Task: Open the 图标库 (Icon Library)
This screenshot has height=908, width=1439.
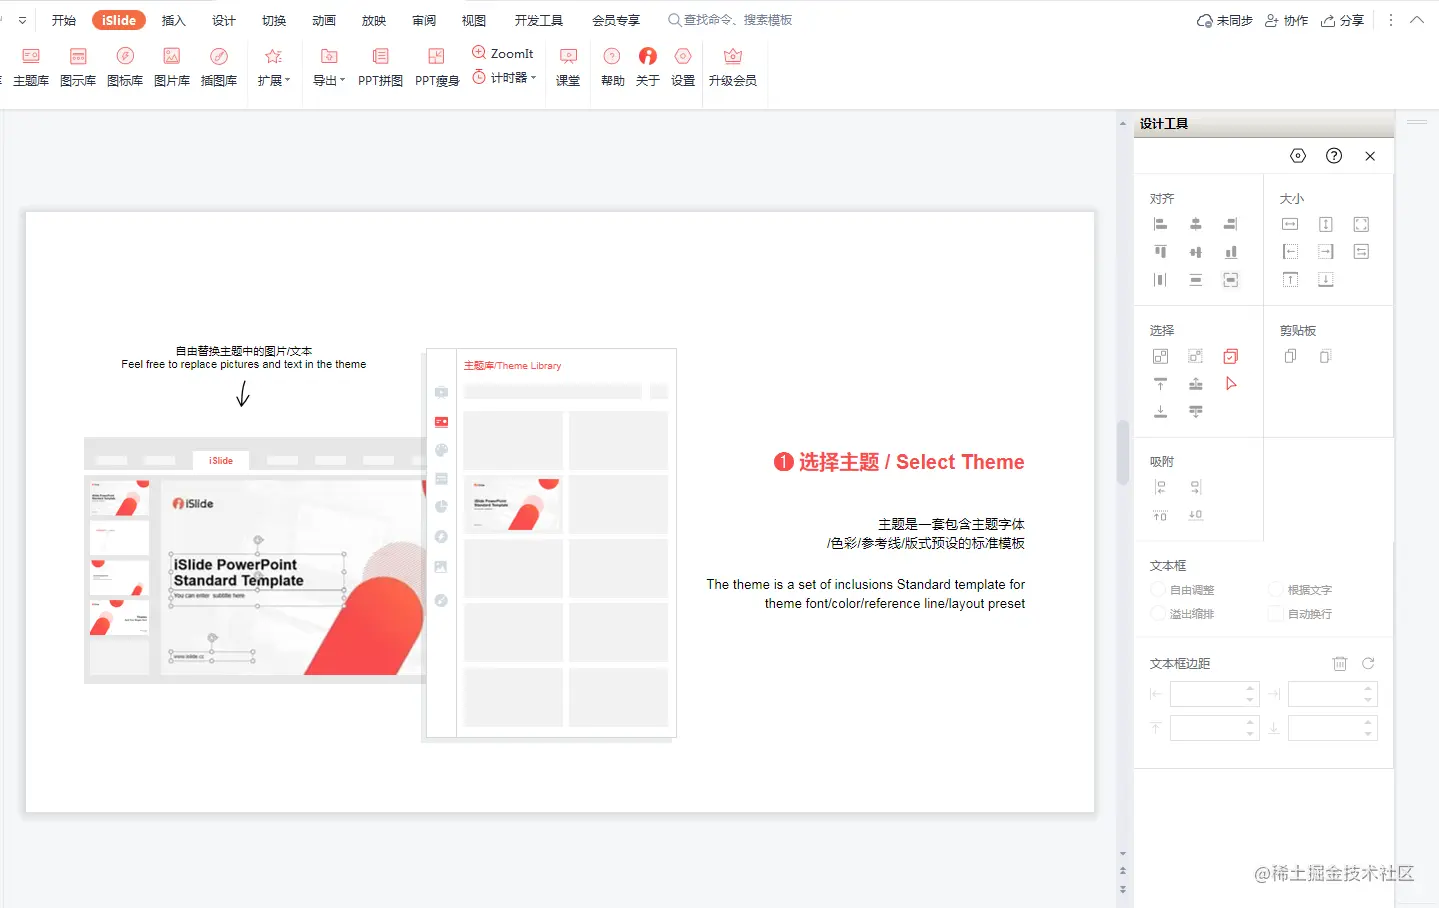Action: click(124, 65)
